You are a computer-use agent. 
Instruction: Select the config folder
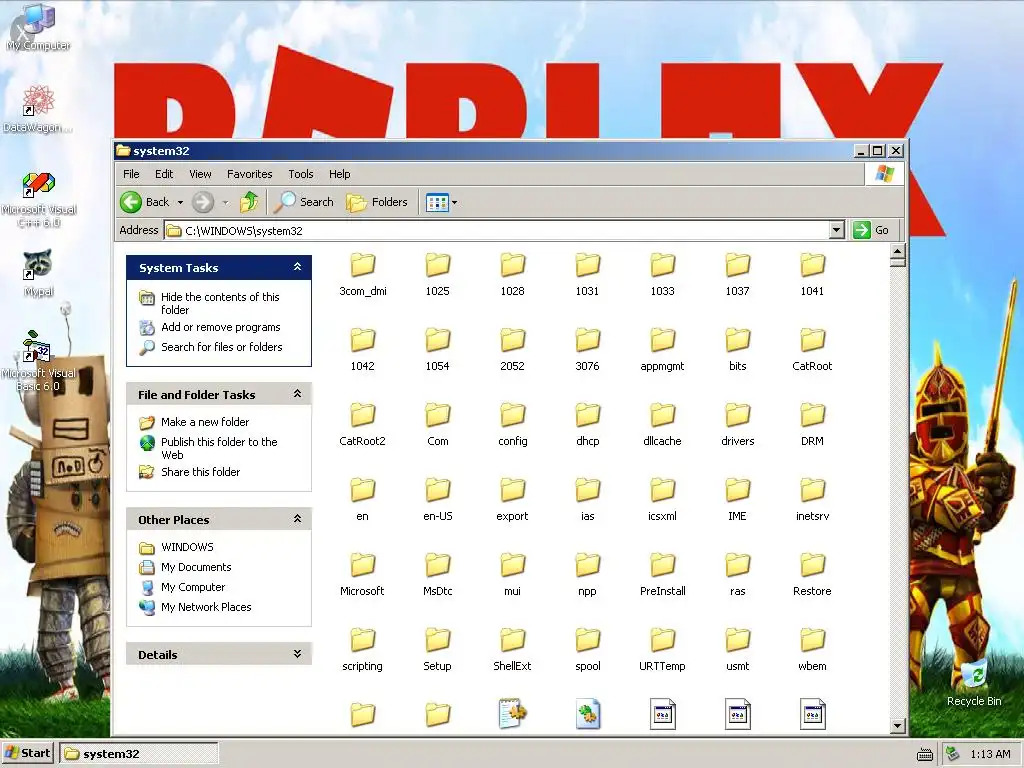(x=513, y=425)
